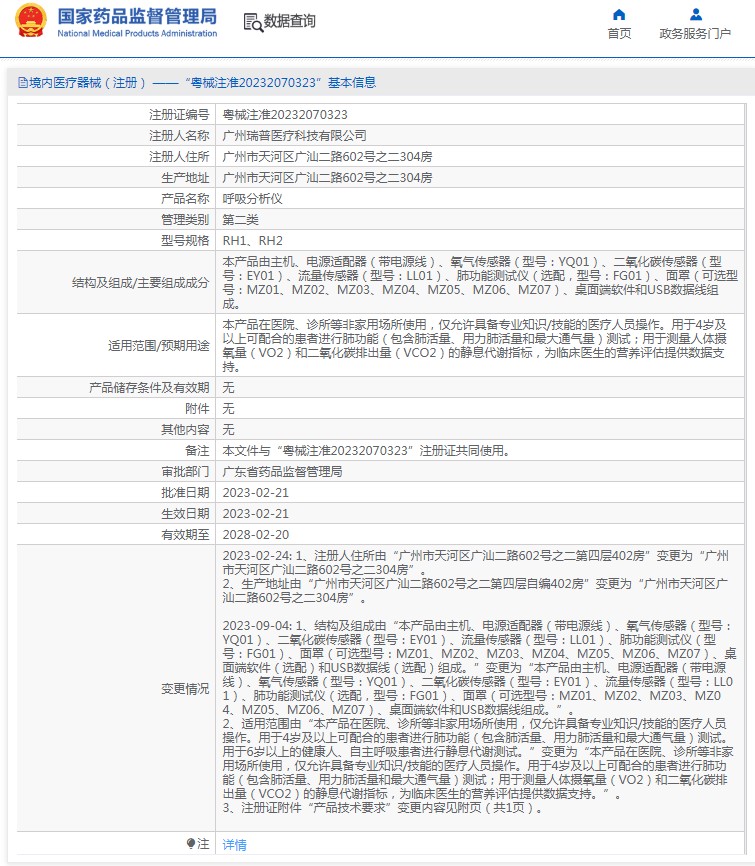Click the 数据查询 heading text
Image resolution: width=755 pixels, height=866 pixels.
[x=290, y=22]
